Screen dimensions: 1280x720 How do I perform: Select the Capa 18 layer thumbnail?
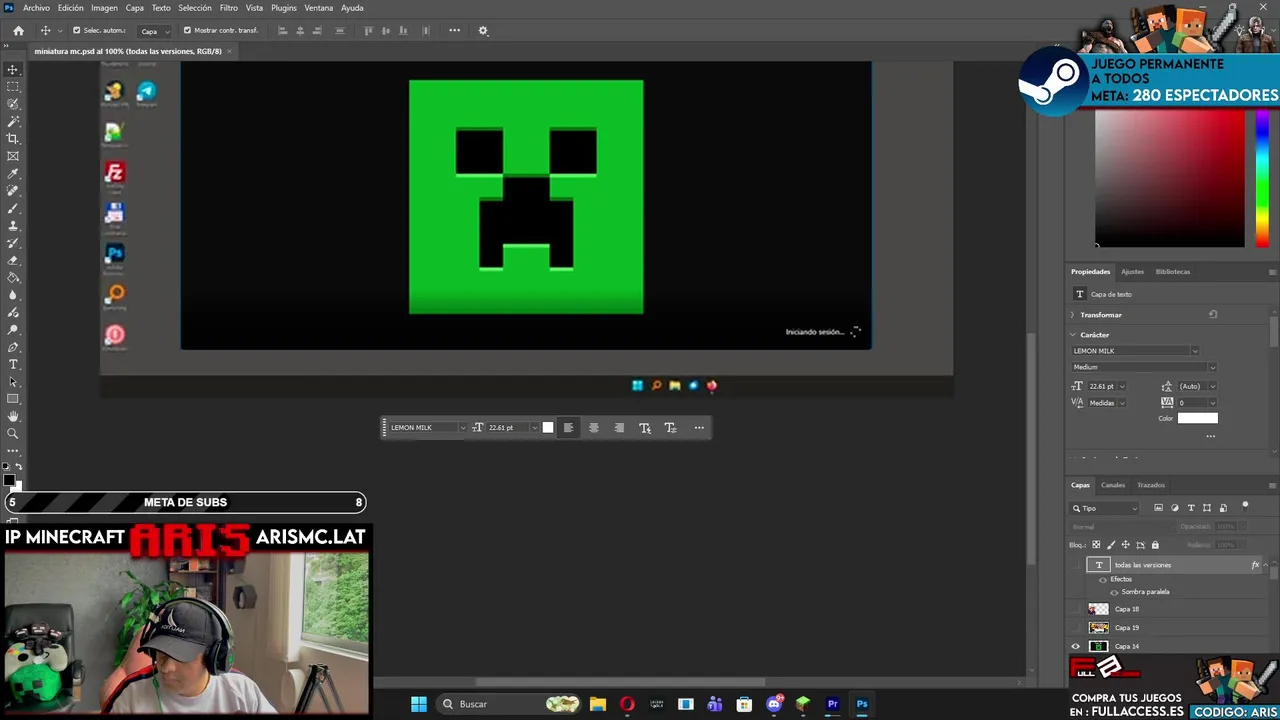click(x=1099, y=609)
